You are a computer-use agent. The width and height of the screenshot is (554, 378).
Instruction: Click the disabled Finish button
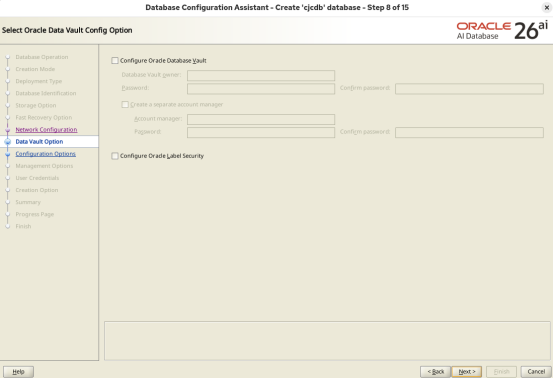pos(501,372)
